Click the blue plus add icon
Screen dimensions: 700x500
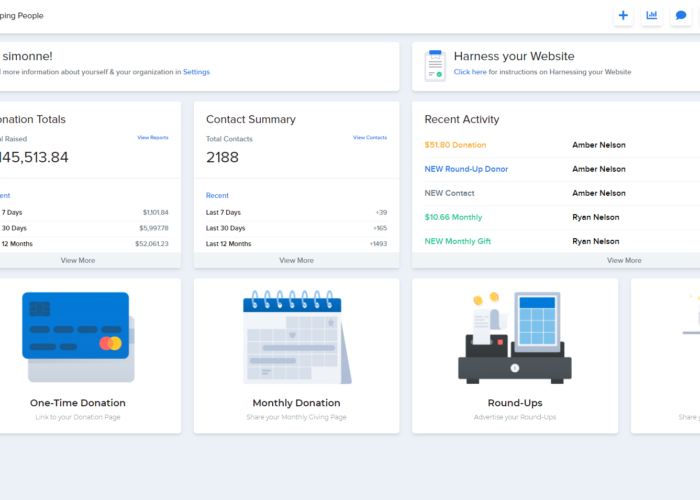(x=623, y=16)
